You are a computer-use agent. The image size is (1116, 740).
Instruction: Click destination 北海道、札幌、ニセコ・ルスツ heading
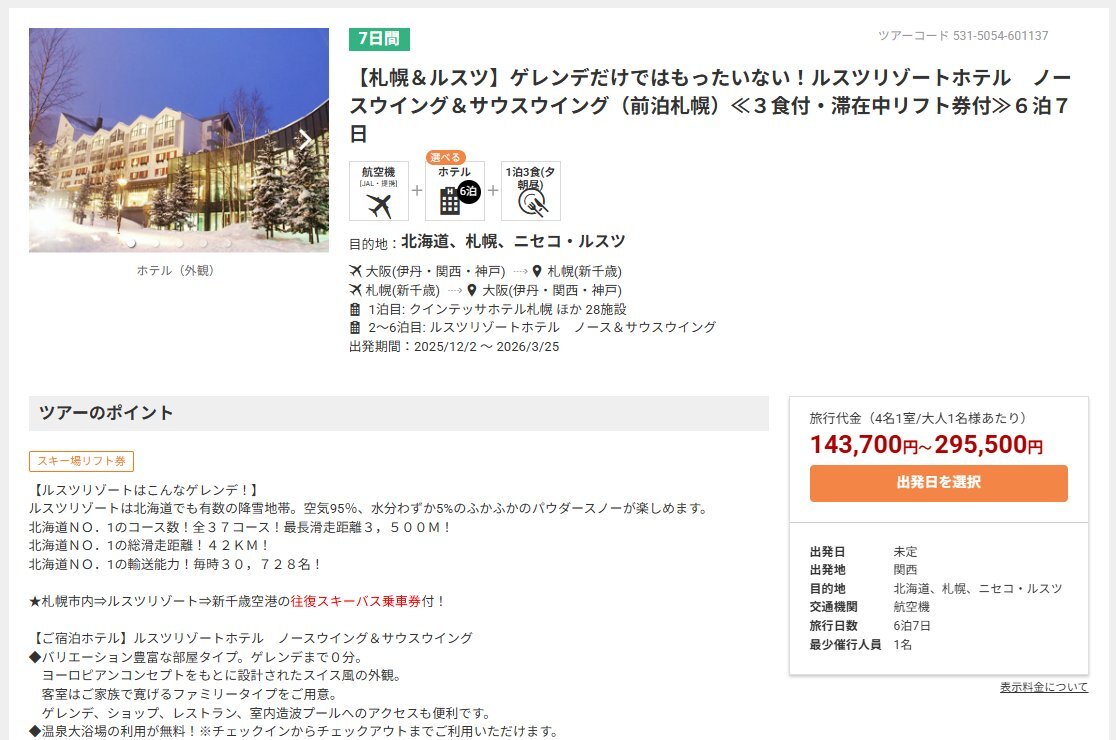[513, 242]
